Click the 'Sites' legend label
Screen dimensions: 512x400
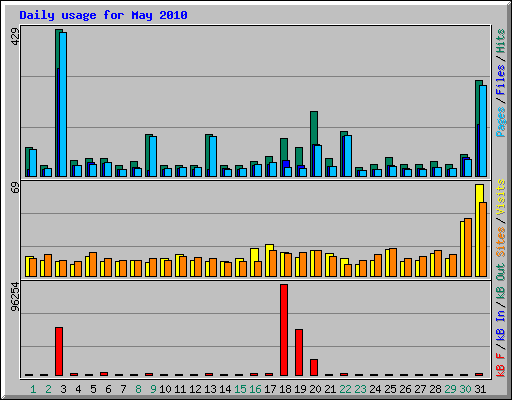[x=501, y=242]
